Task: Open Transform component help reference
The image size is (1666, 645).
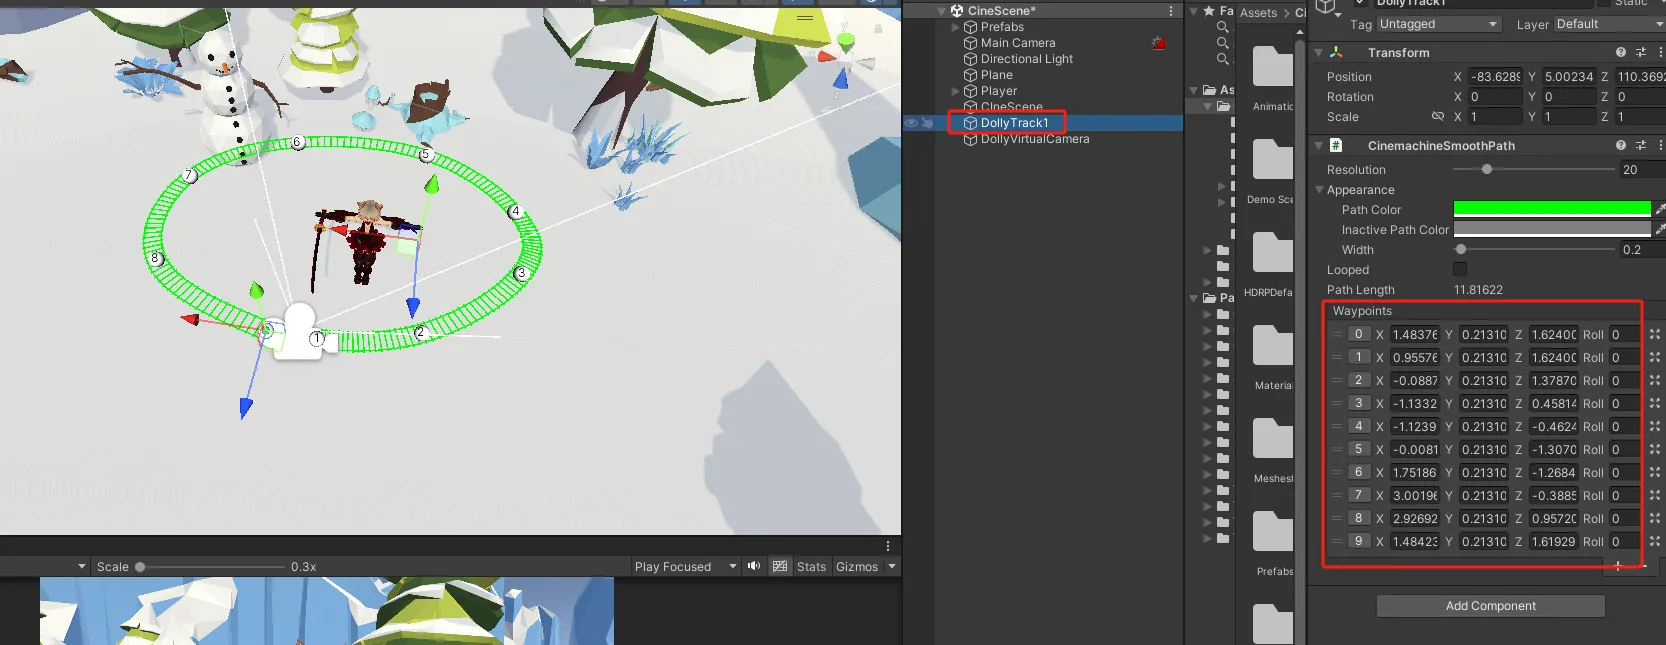Action: 1621,52
